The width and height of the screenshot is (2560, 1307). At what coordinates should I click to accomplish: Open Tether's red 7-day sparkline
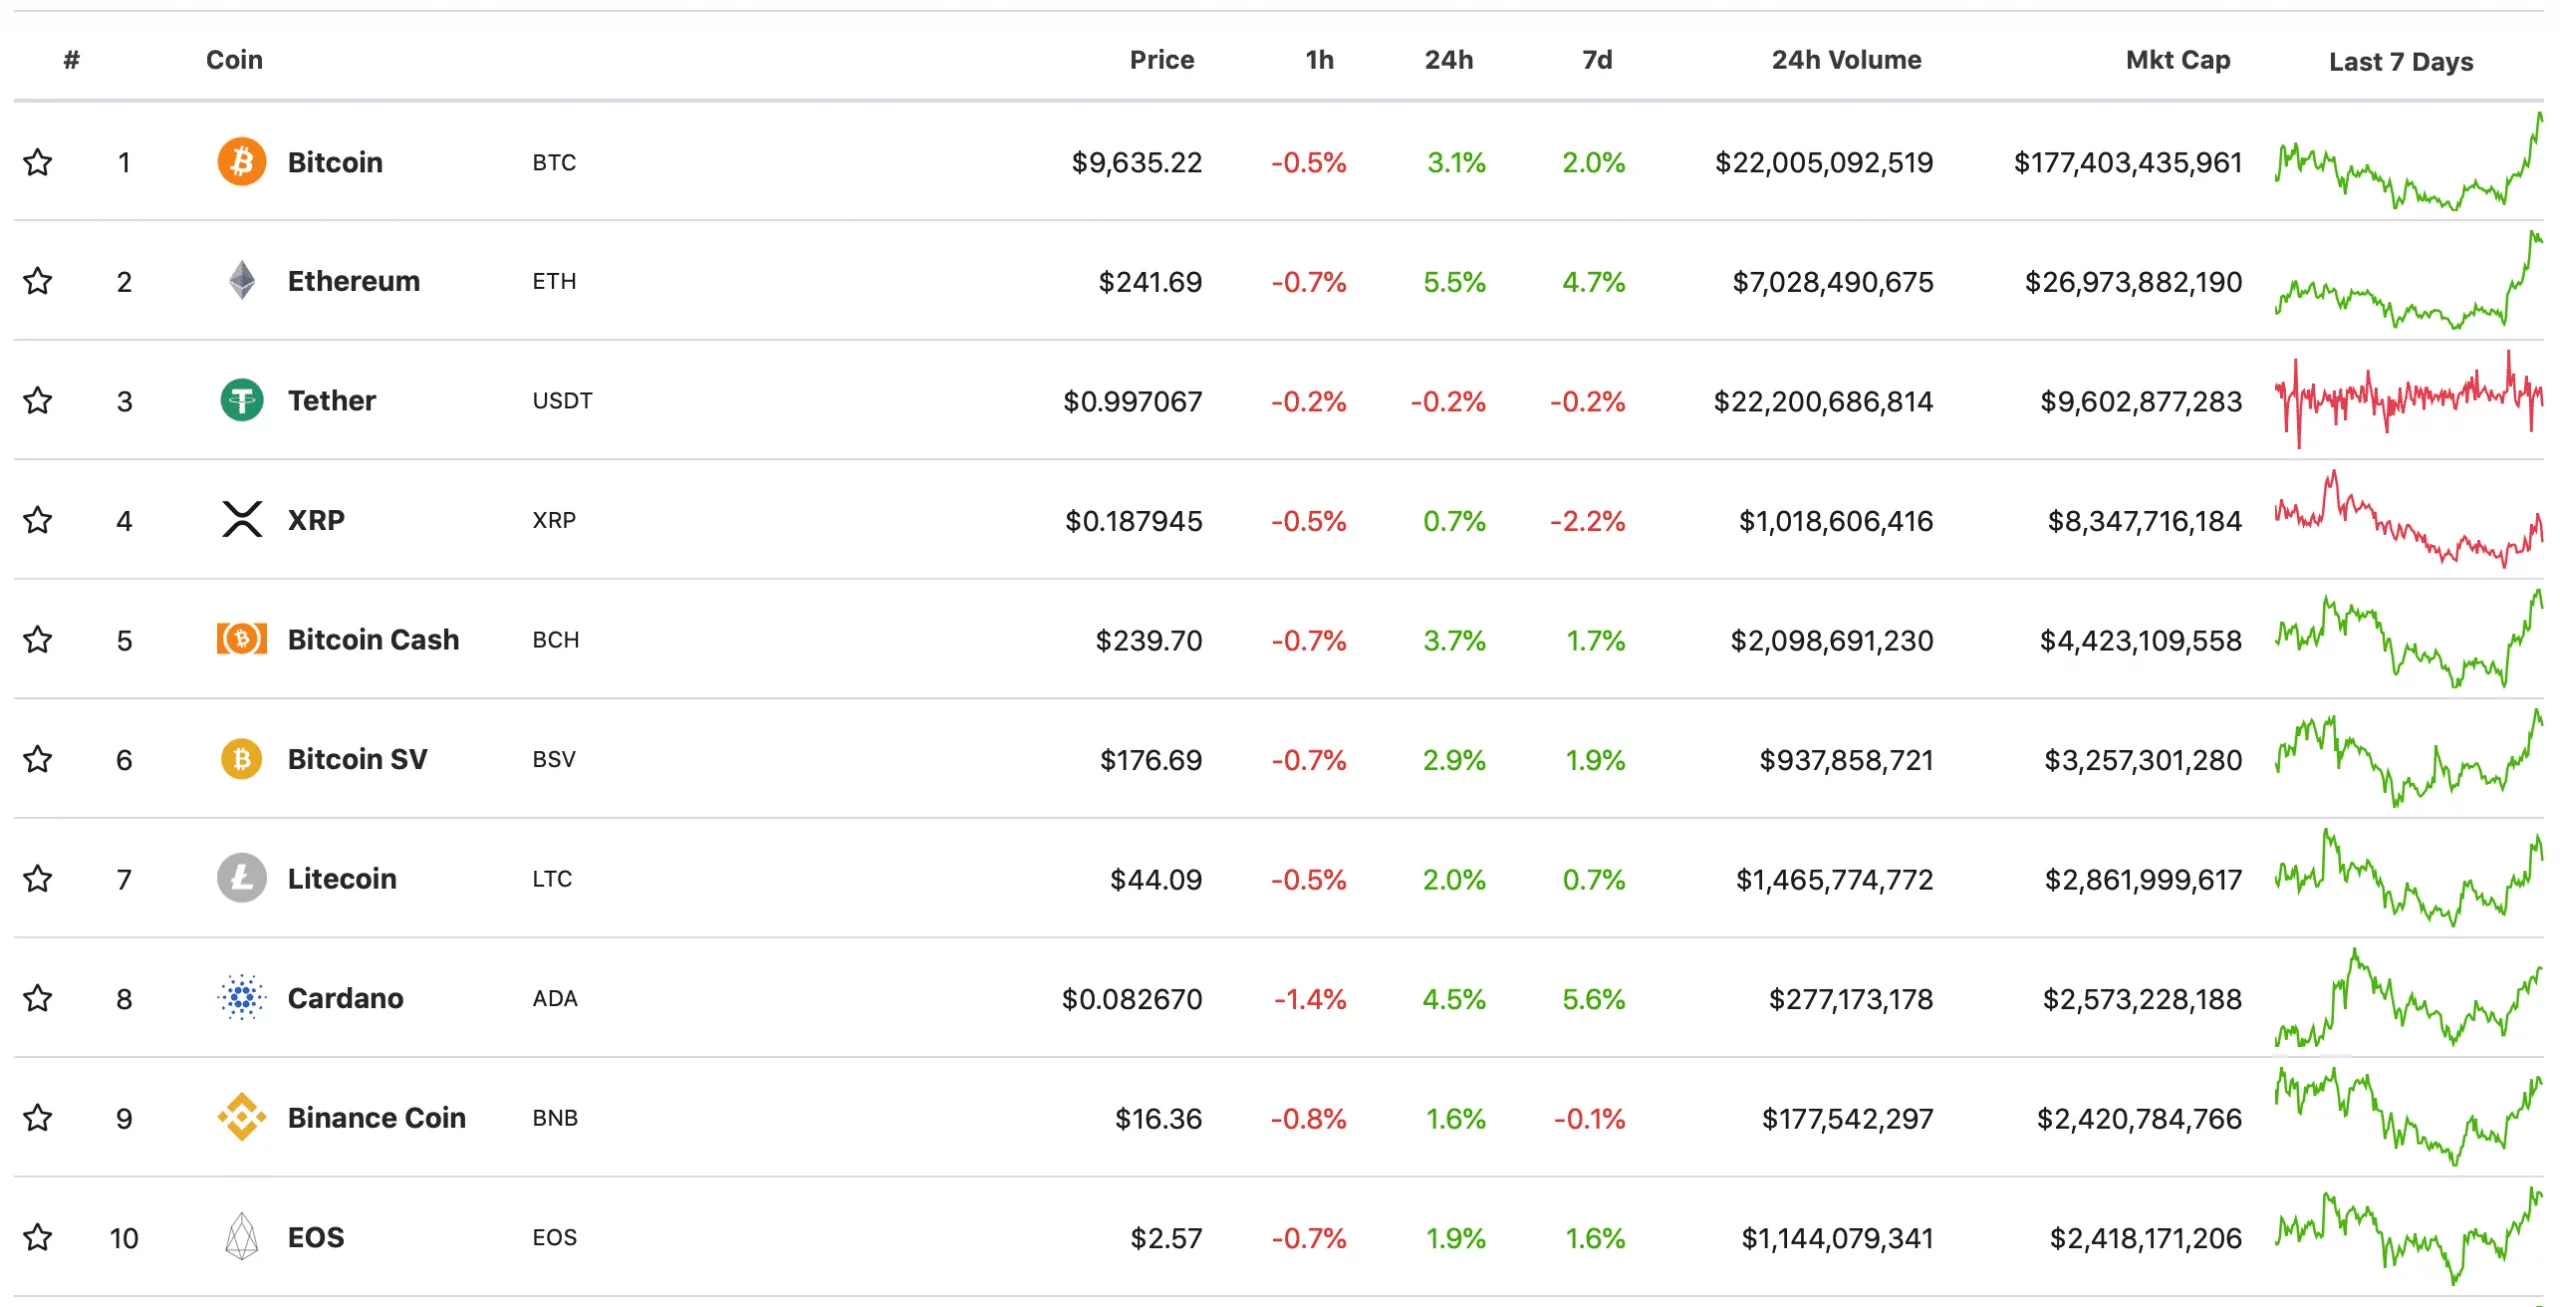[x=2409, y=399]
